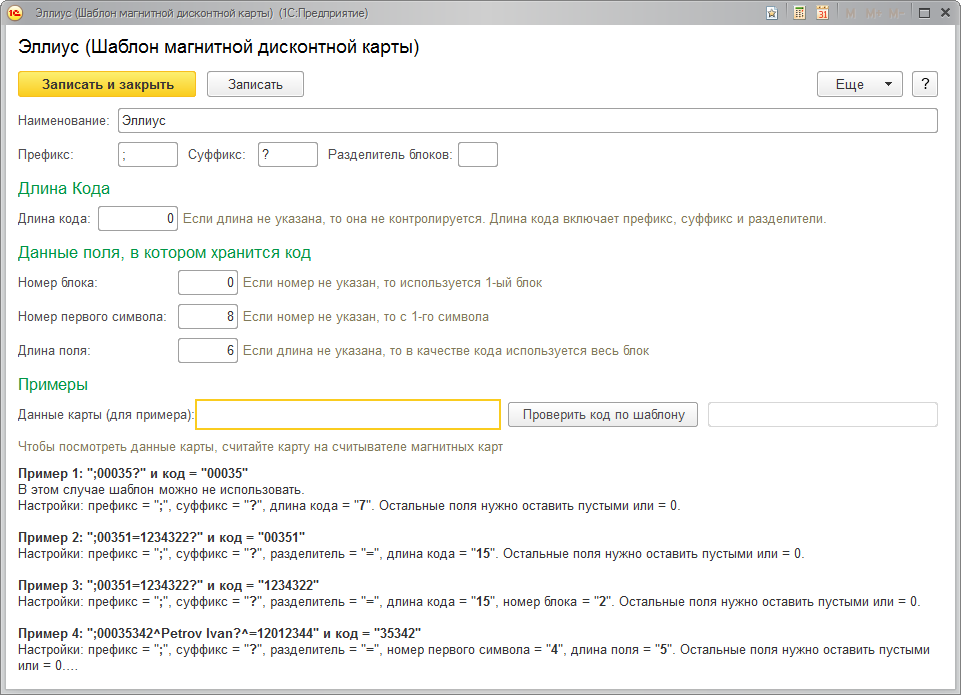Click the heading Эллиус (Шаблон магнитной дисконтной карты)
This screenshot has width=961, height=695.
click(219, 47)
